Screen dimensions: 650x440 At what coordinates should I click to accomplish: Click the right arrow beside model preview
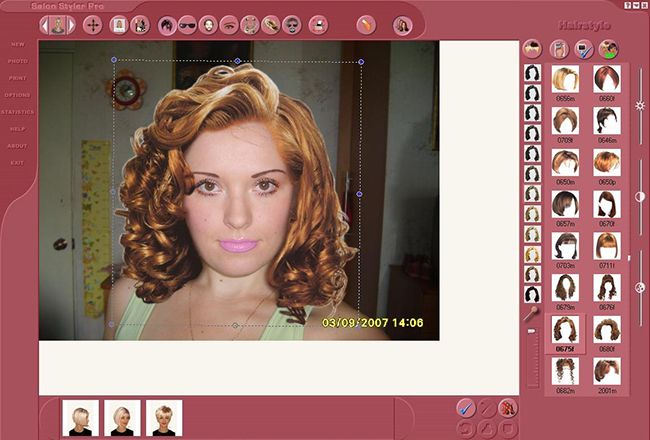click(70, 23)
